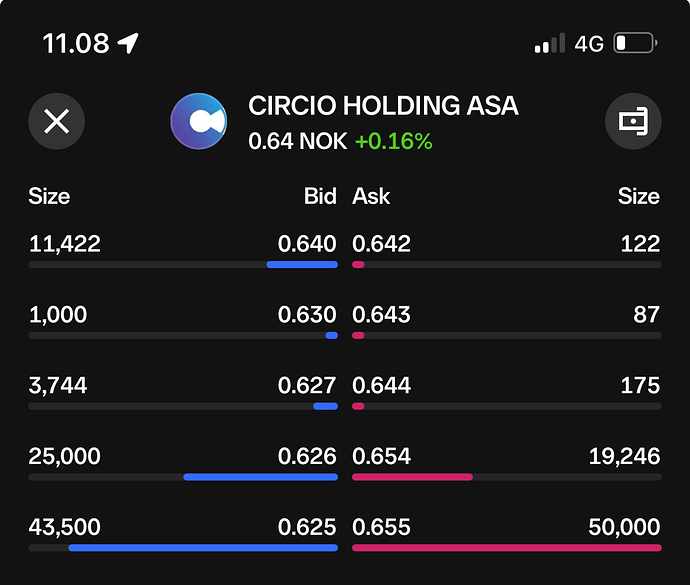Select ask size 50,000 entry
The image size is (690, 585).
click(624, 527)
